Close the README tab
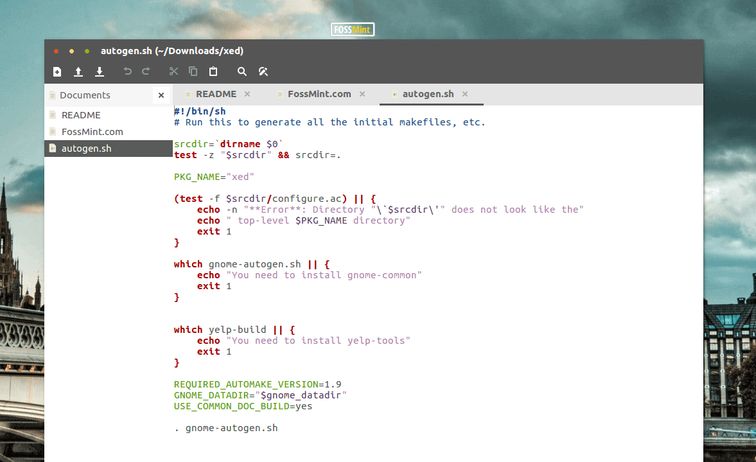This screenshot has height=462, width=756. pyautogui.click(x=247, y=94)
